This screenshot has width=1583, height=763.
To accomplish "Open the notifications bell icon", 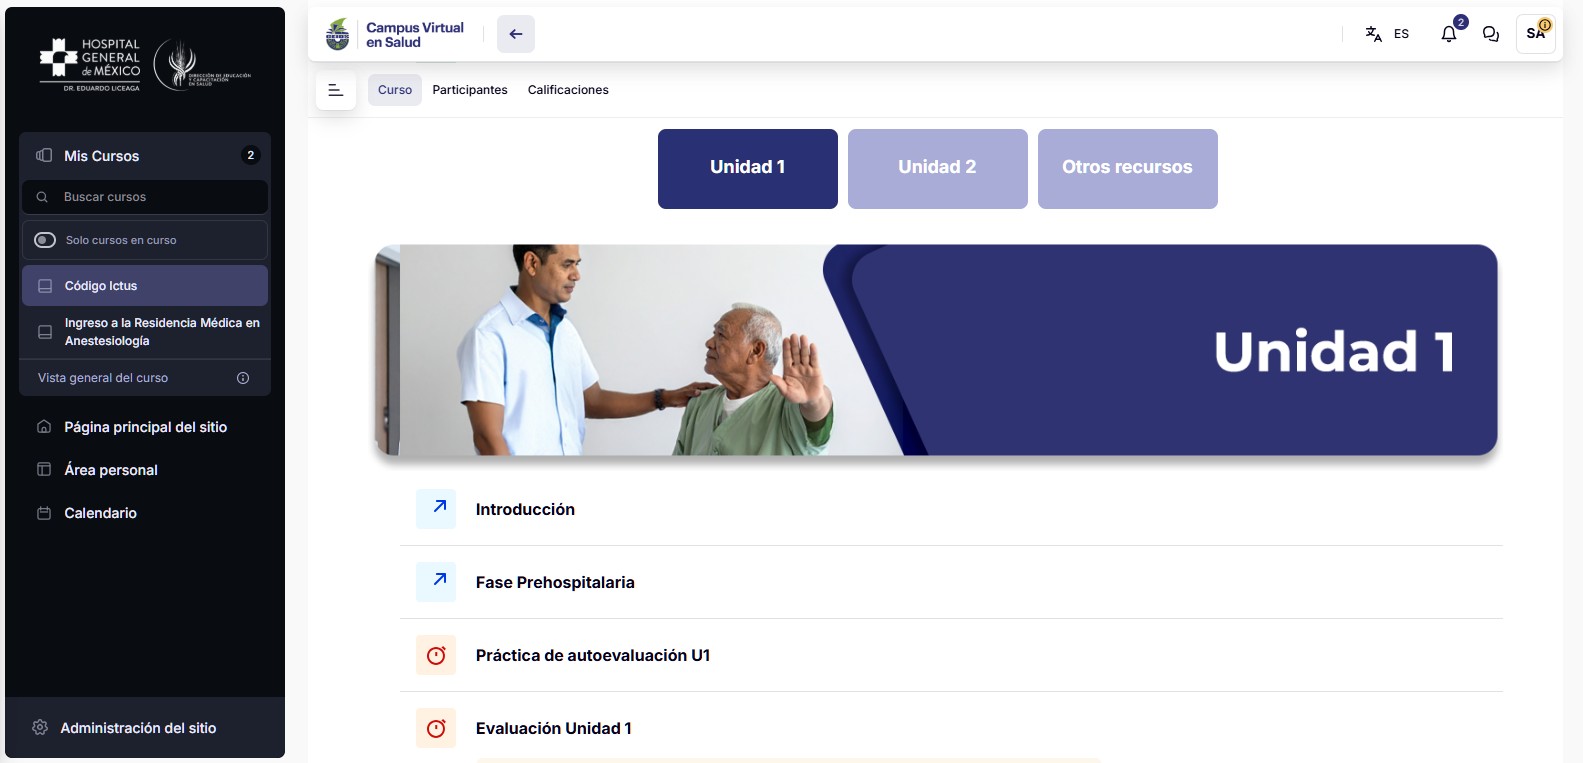I will pos(1448,34).
